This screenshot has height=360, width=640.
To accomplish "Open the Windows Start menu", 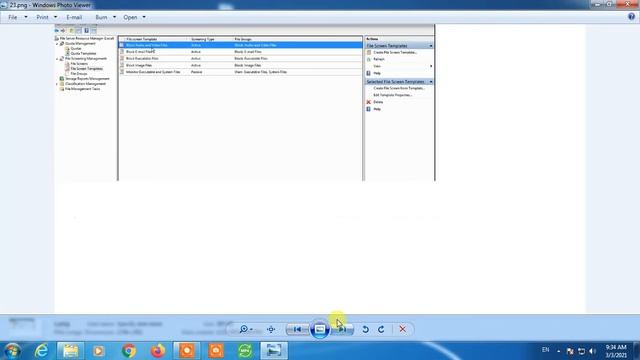I will click(x=12, y=351).
